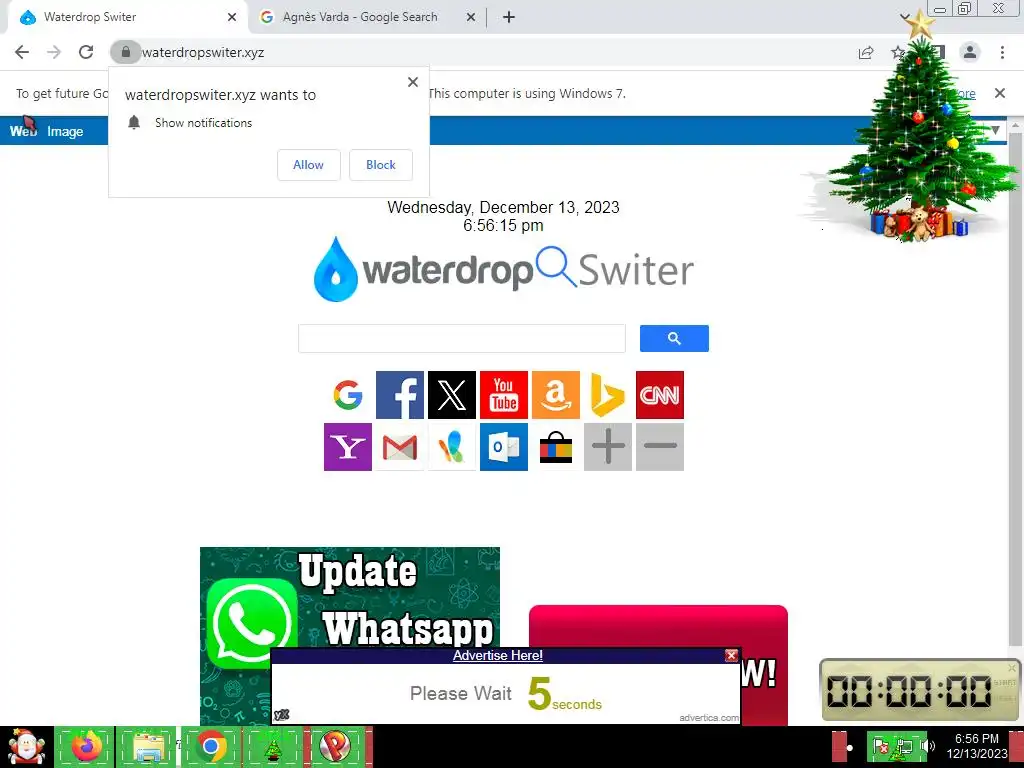Click the Advertise Here! link
Viewport: 1024px width, 768px height.
click(498, 656)
